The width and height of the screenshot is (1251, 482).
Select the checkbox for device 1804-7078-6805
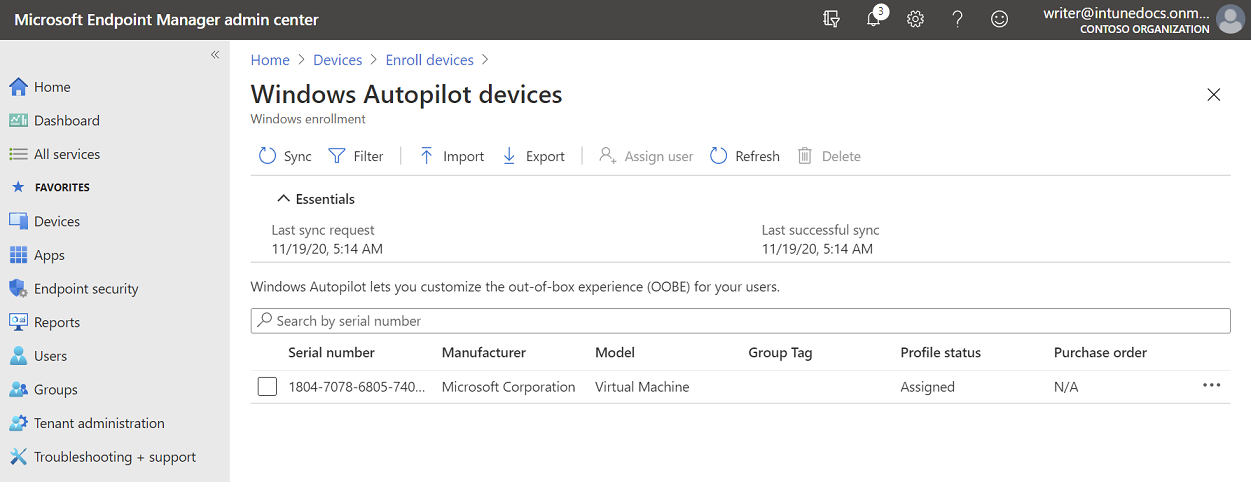point(267,387)
